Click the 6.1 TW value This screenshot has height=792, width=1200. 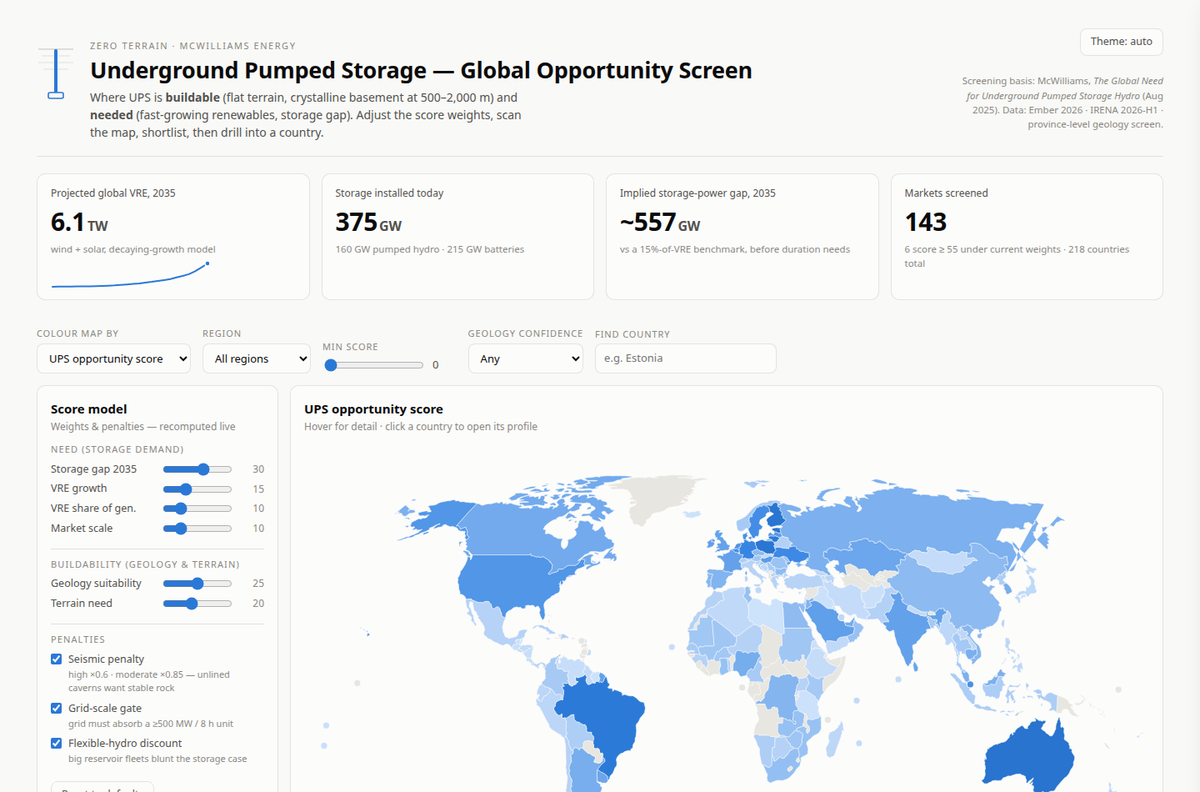[x=79, y=222]
